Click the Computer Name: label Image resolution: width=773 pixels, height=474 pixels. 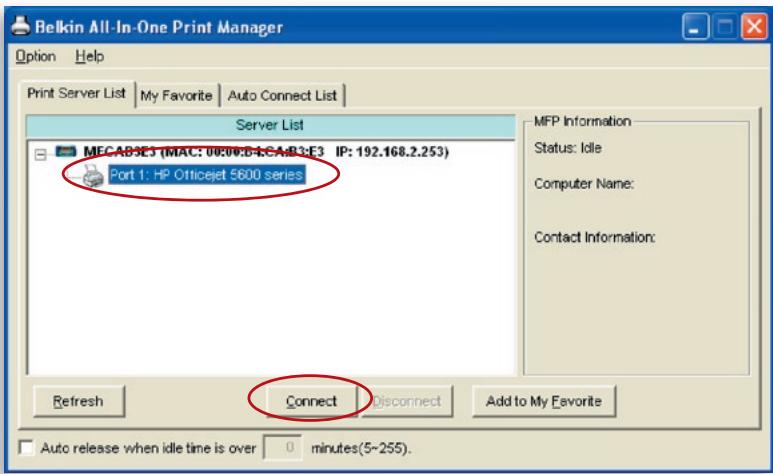point(584,183)
